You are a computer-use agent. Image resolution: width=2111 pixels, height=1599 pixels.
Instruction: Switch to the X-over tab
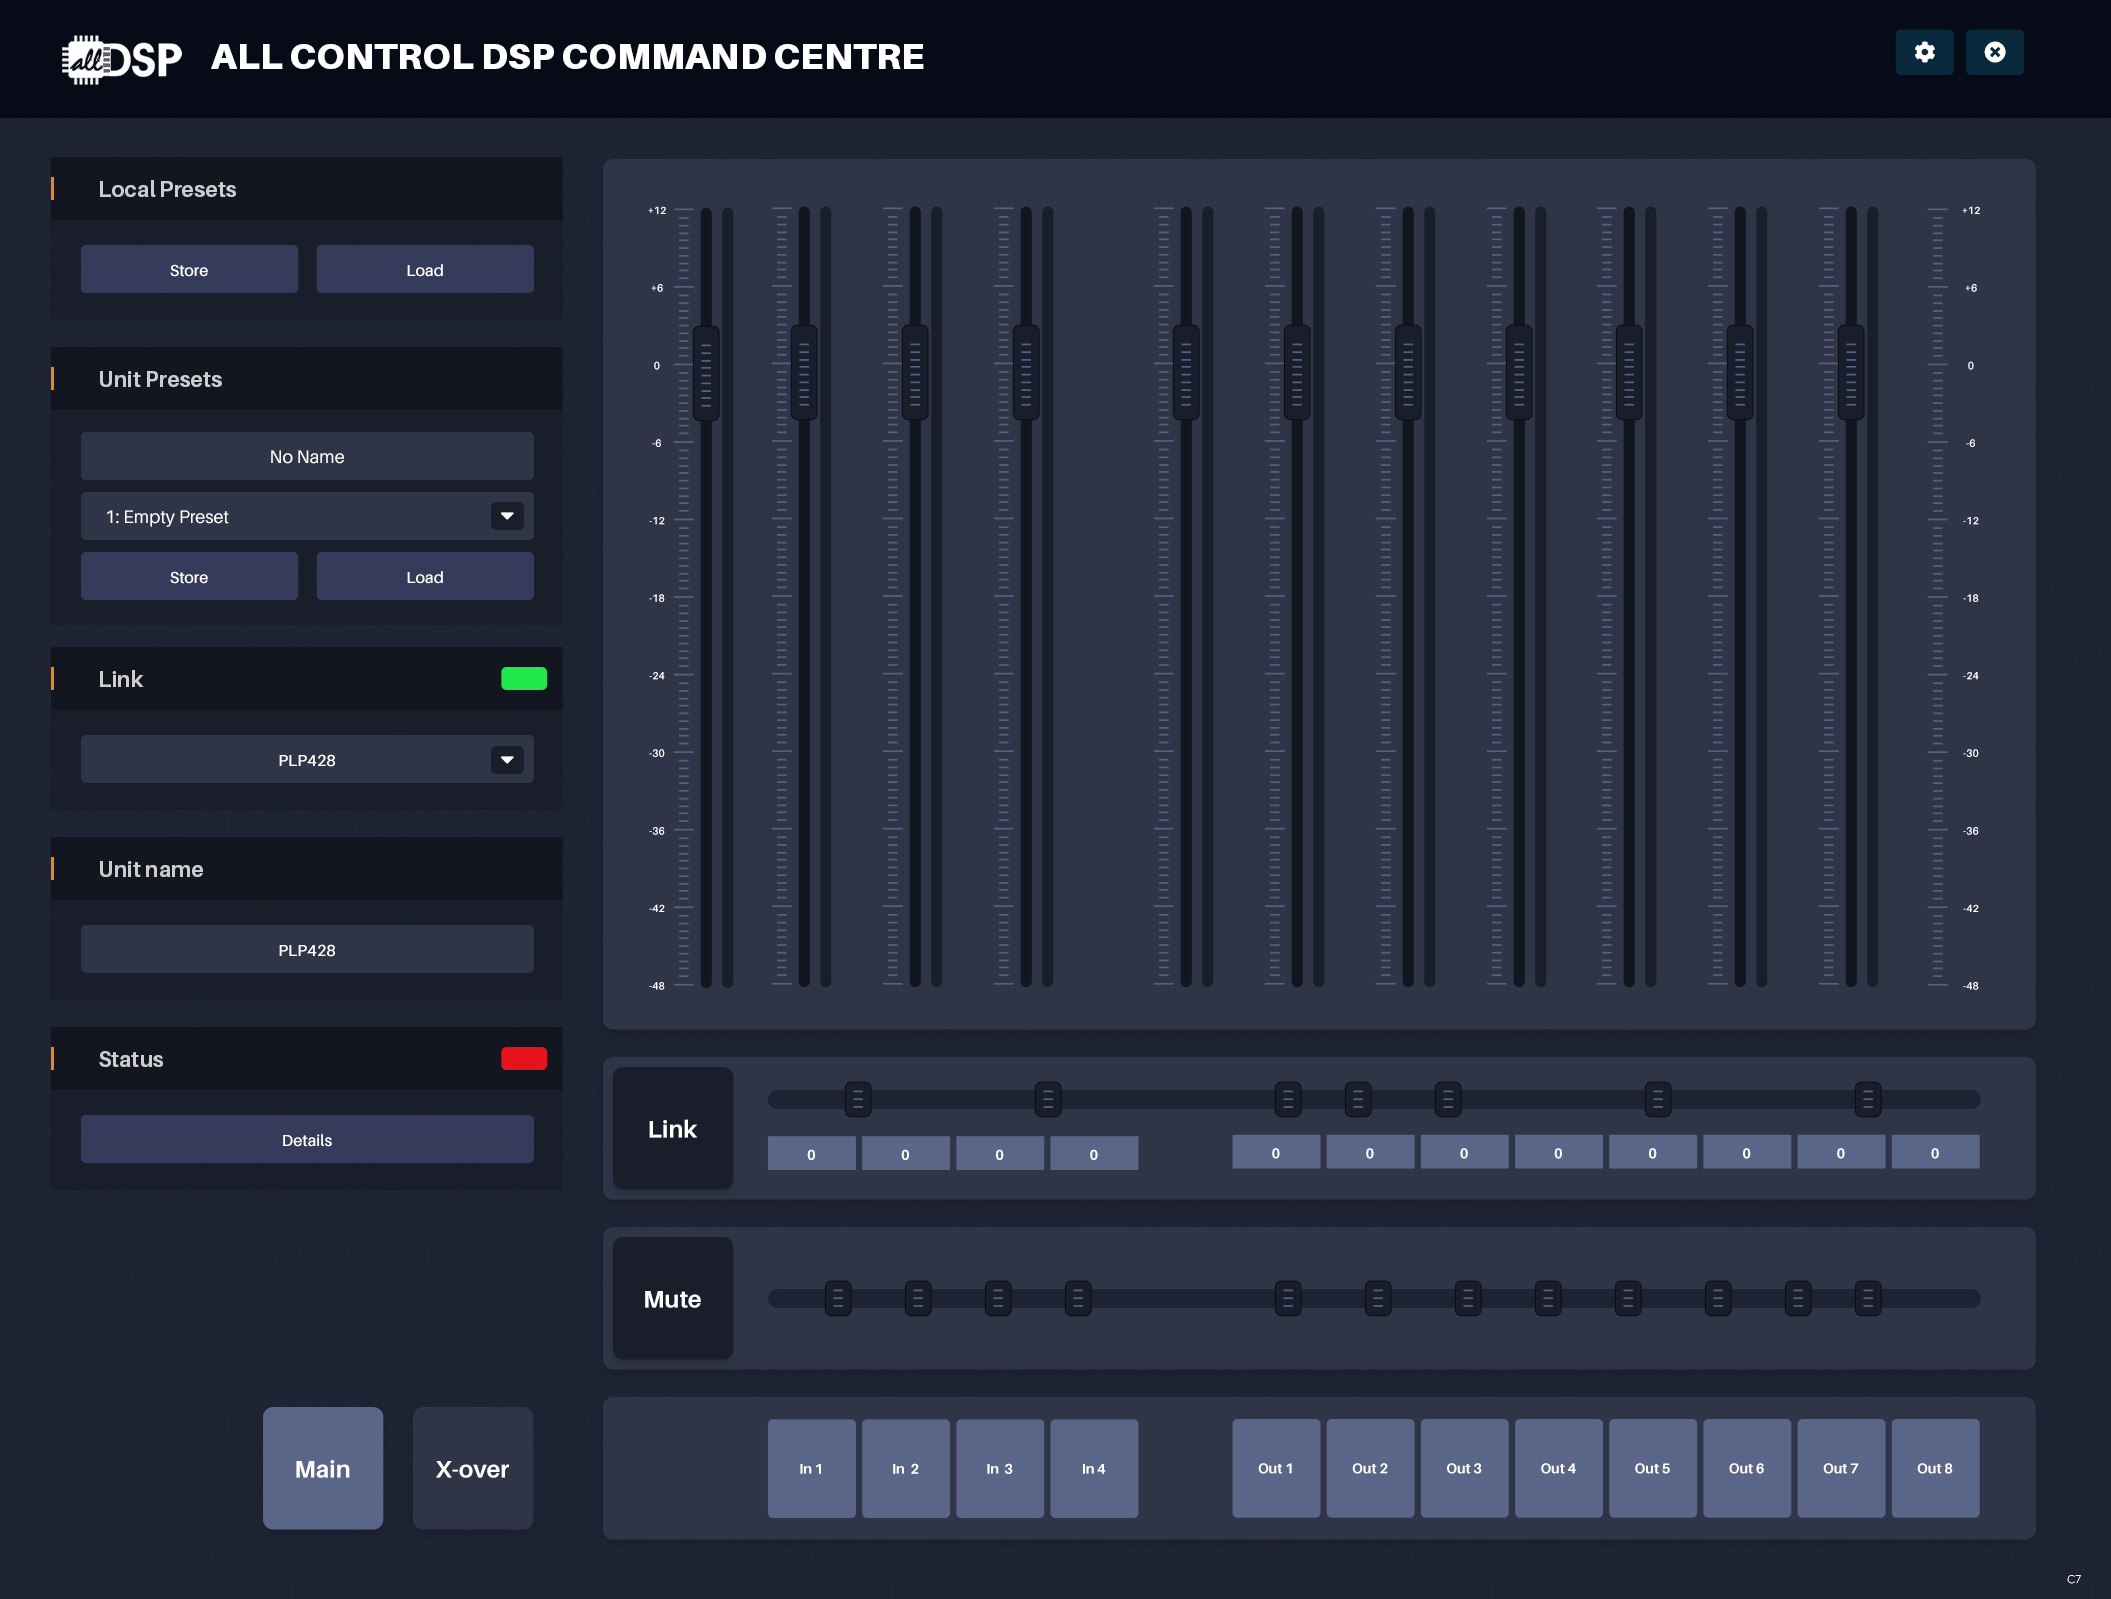pyautogui.click(x=472, y=1468)
